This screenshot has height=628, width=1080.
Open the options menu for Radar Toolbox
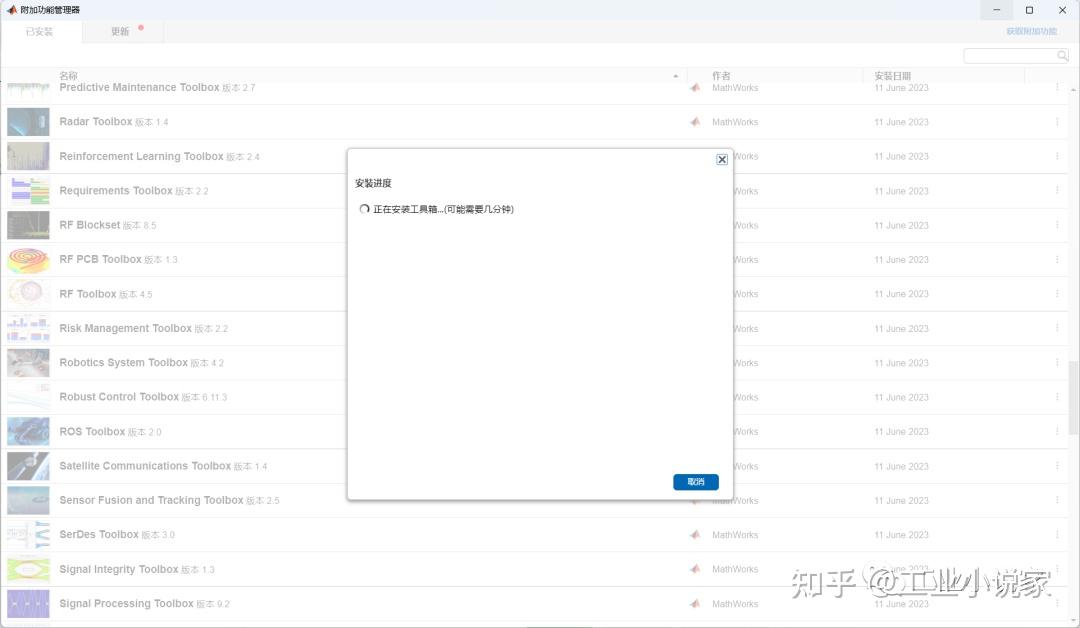[1057, 121]
